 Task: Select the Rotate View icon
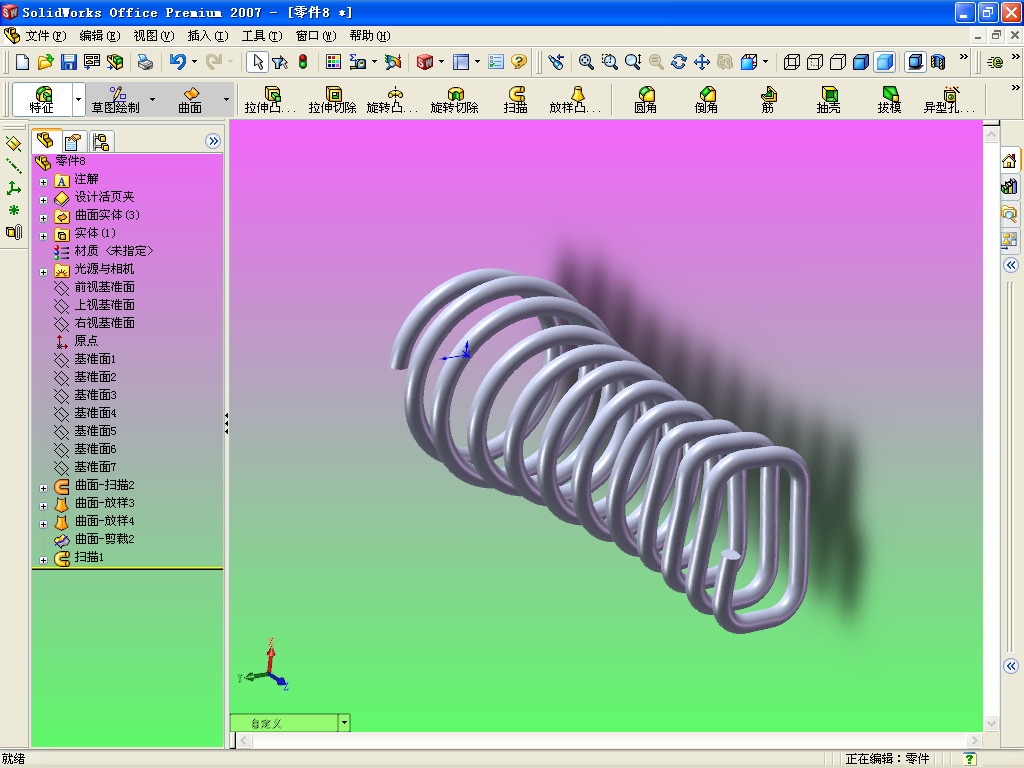[679, 62]
